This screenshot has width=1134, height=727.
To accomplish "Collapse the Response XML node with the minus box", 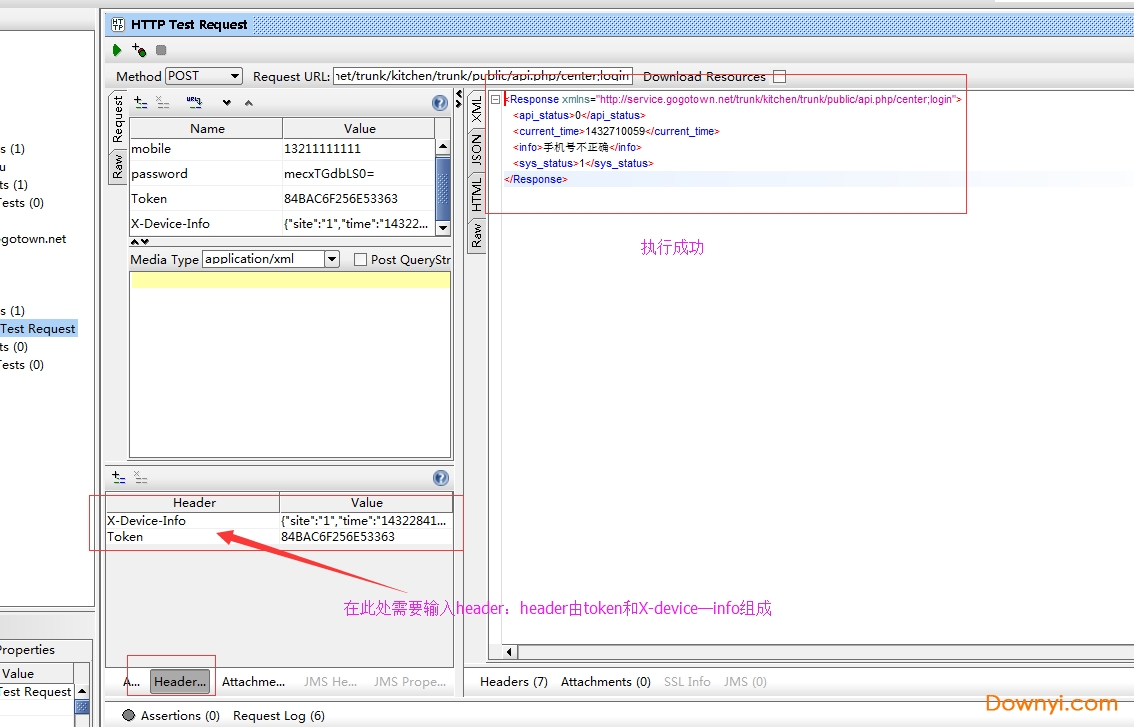I will coord(494,99).
